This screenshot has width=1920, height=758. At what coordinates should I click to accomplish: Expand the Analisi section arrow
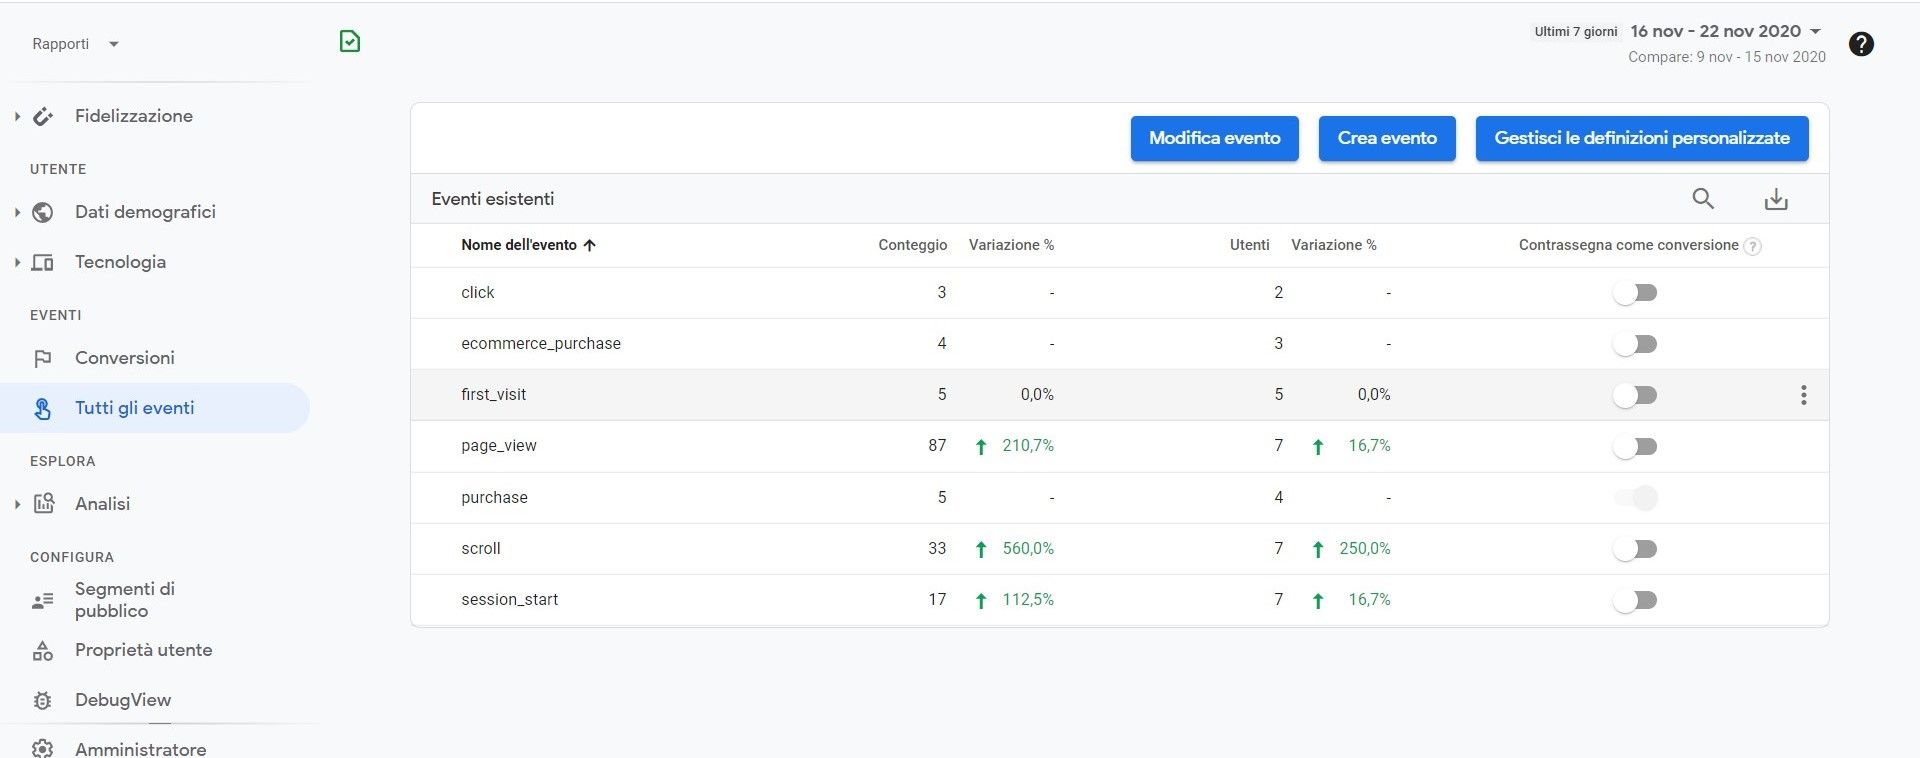point(17,504)
